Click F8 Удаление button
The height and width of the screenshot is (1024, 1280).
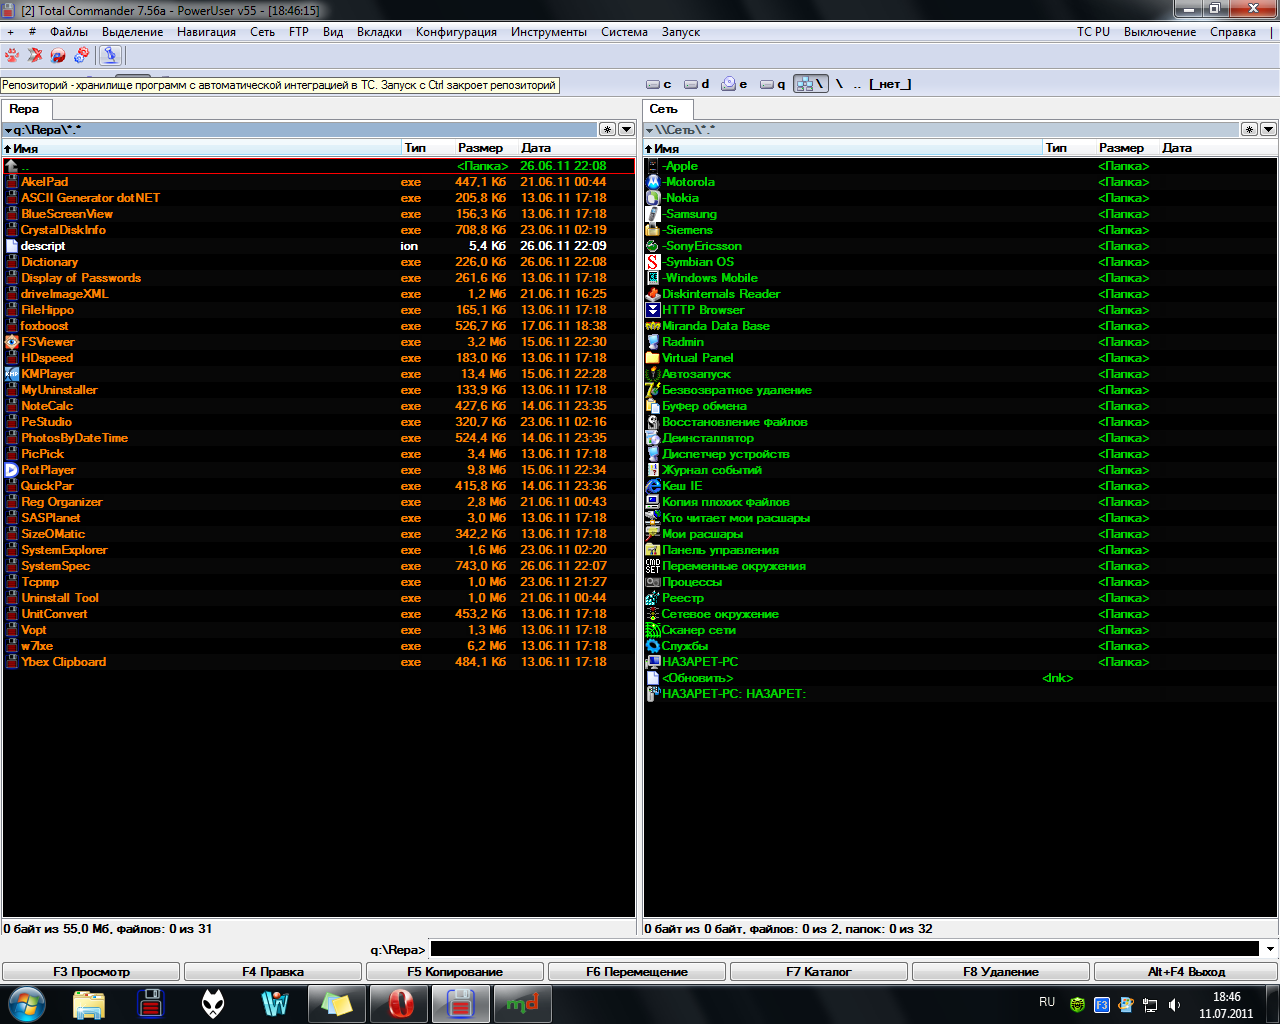click(x=1001, y=971)
